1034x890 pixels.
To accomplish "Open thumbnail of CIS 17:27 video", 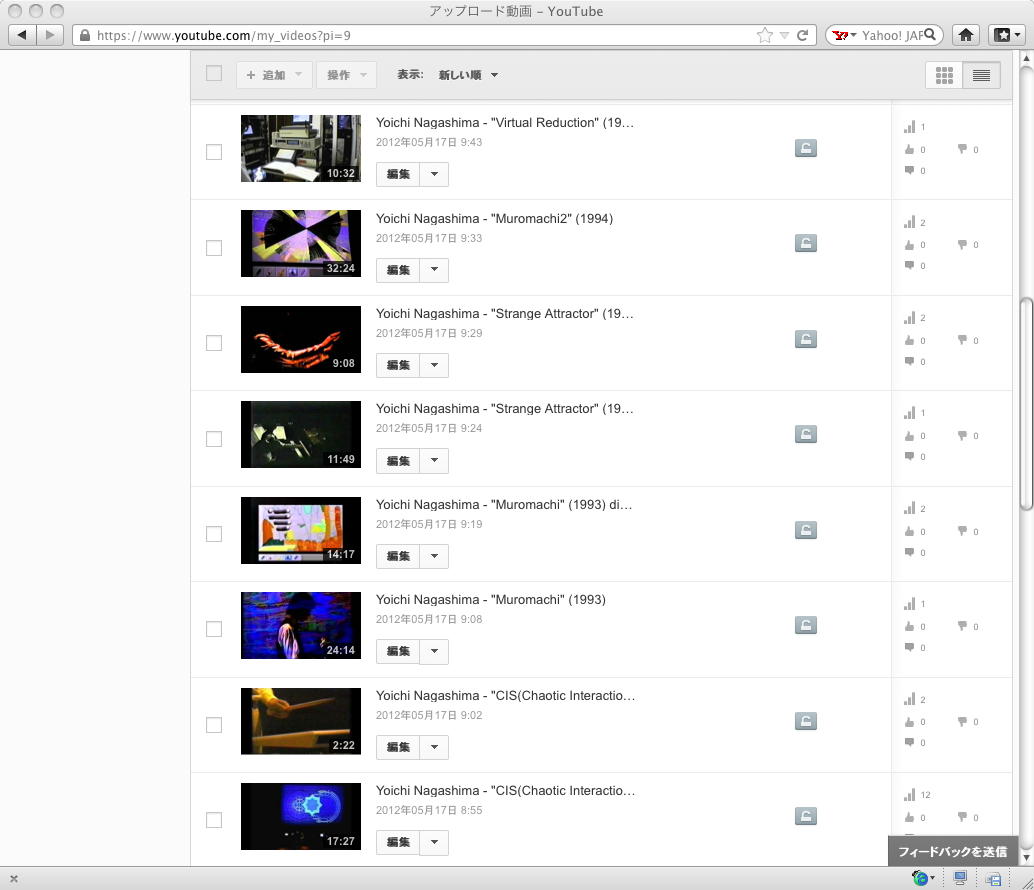I will (x=301, y=816).
